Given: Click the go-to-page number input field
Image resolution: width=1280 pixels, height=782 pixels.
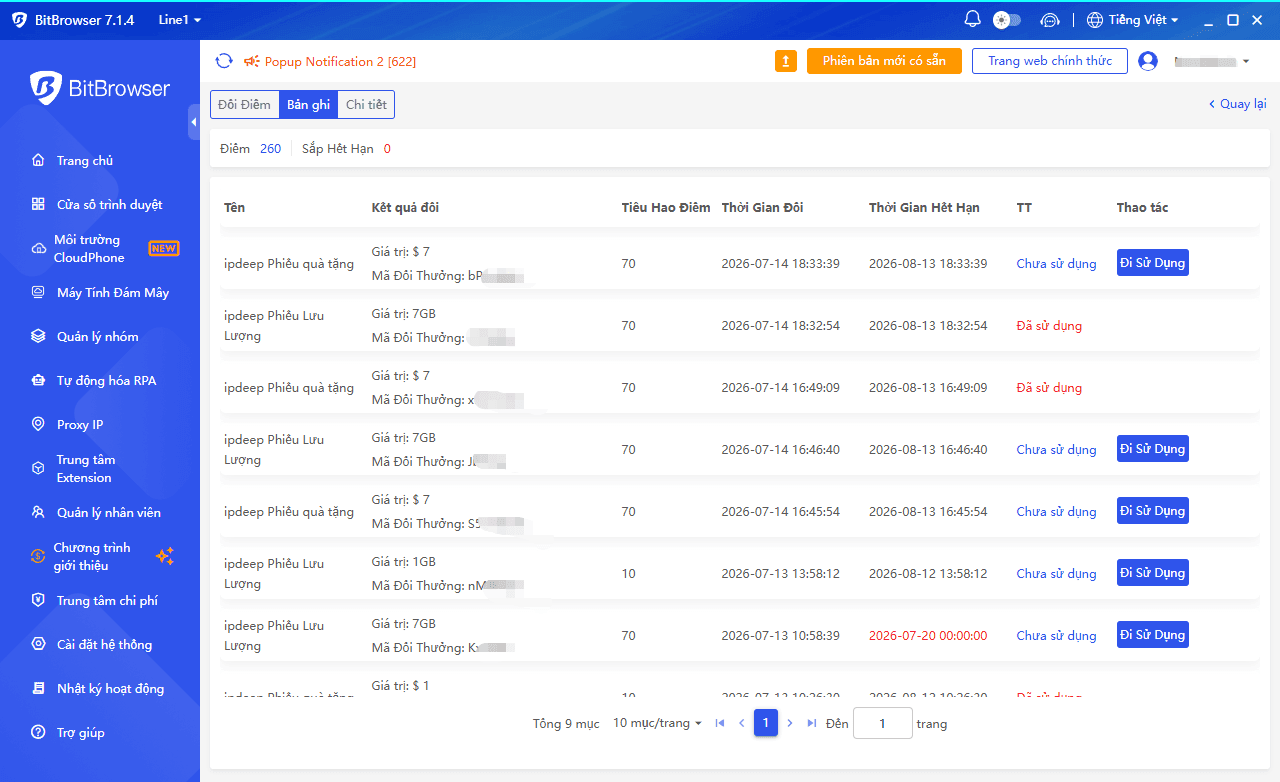Looking at the screenshot, I should click(x=883, y=723).
